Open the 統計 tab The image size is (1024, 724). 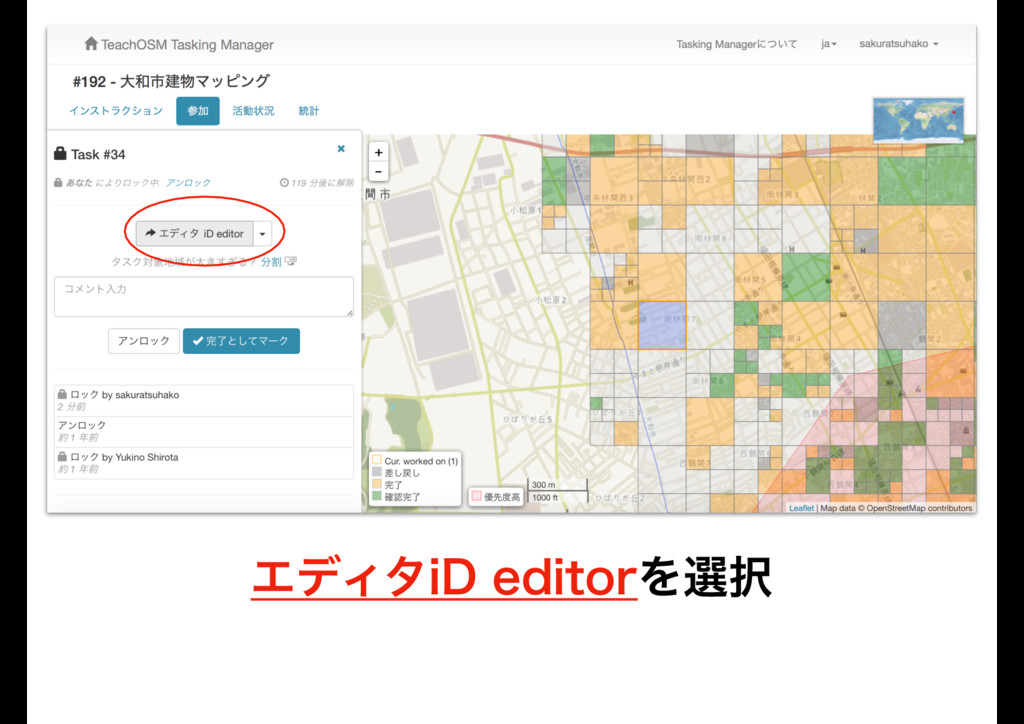309,111
